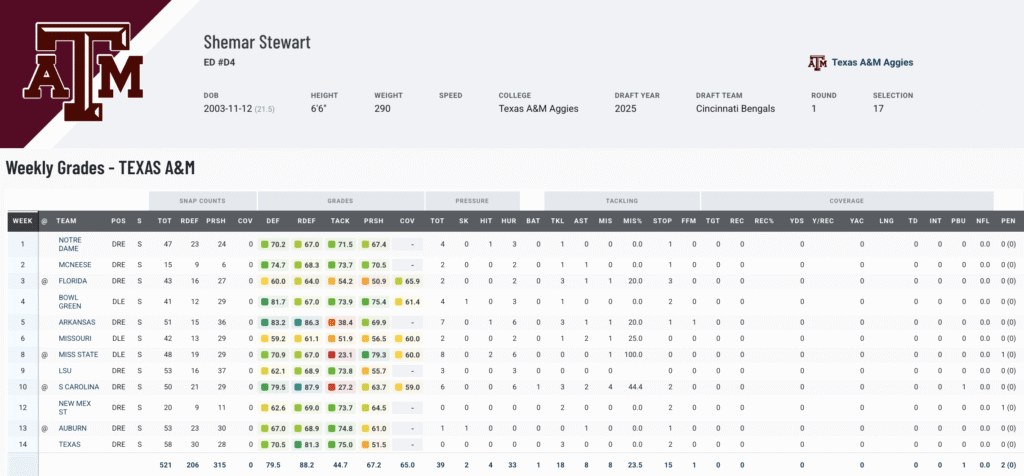Click the TACKLING group header
This screenshot has height=476, width=1024.
coord(622,201)
